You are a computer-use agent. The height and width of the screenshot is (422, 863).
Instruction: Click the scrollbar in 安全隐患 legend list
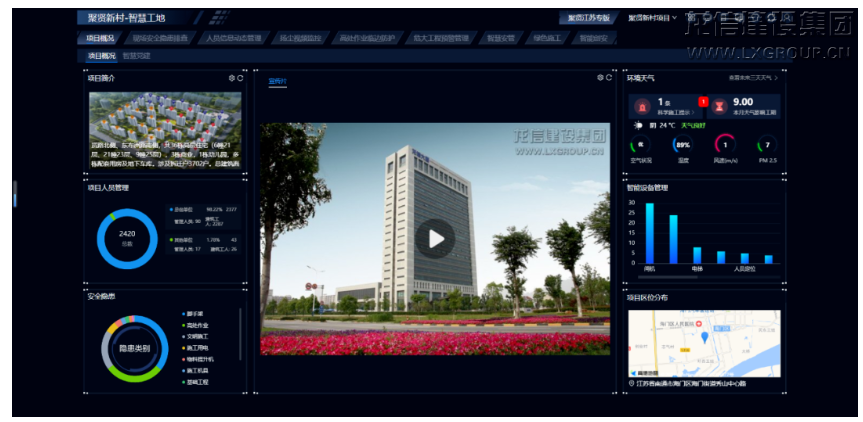(x=240, y=330)
